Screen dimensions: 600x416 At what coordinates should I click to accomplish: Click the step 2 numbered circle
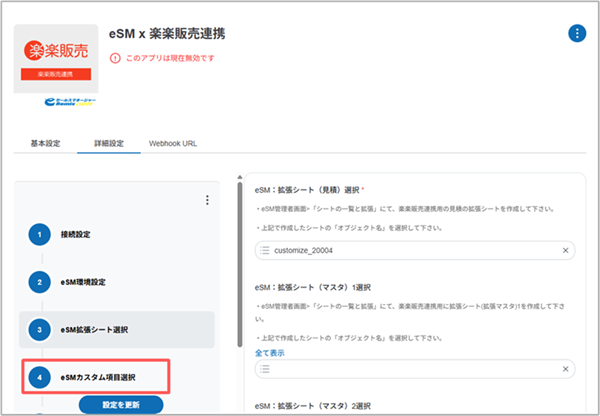pyautogui.click(x=38, y=282)
